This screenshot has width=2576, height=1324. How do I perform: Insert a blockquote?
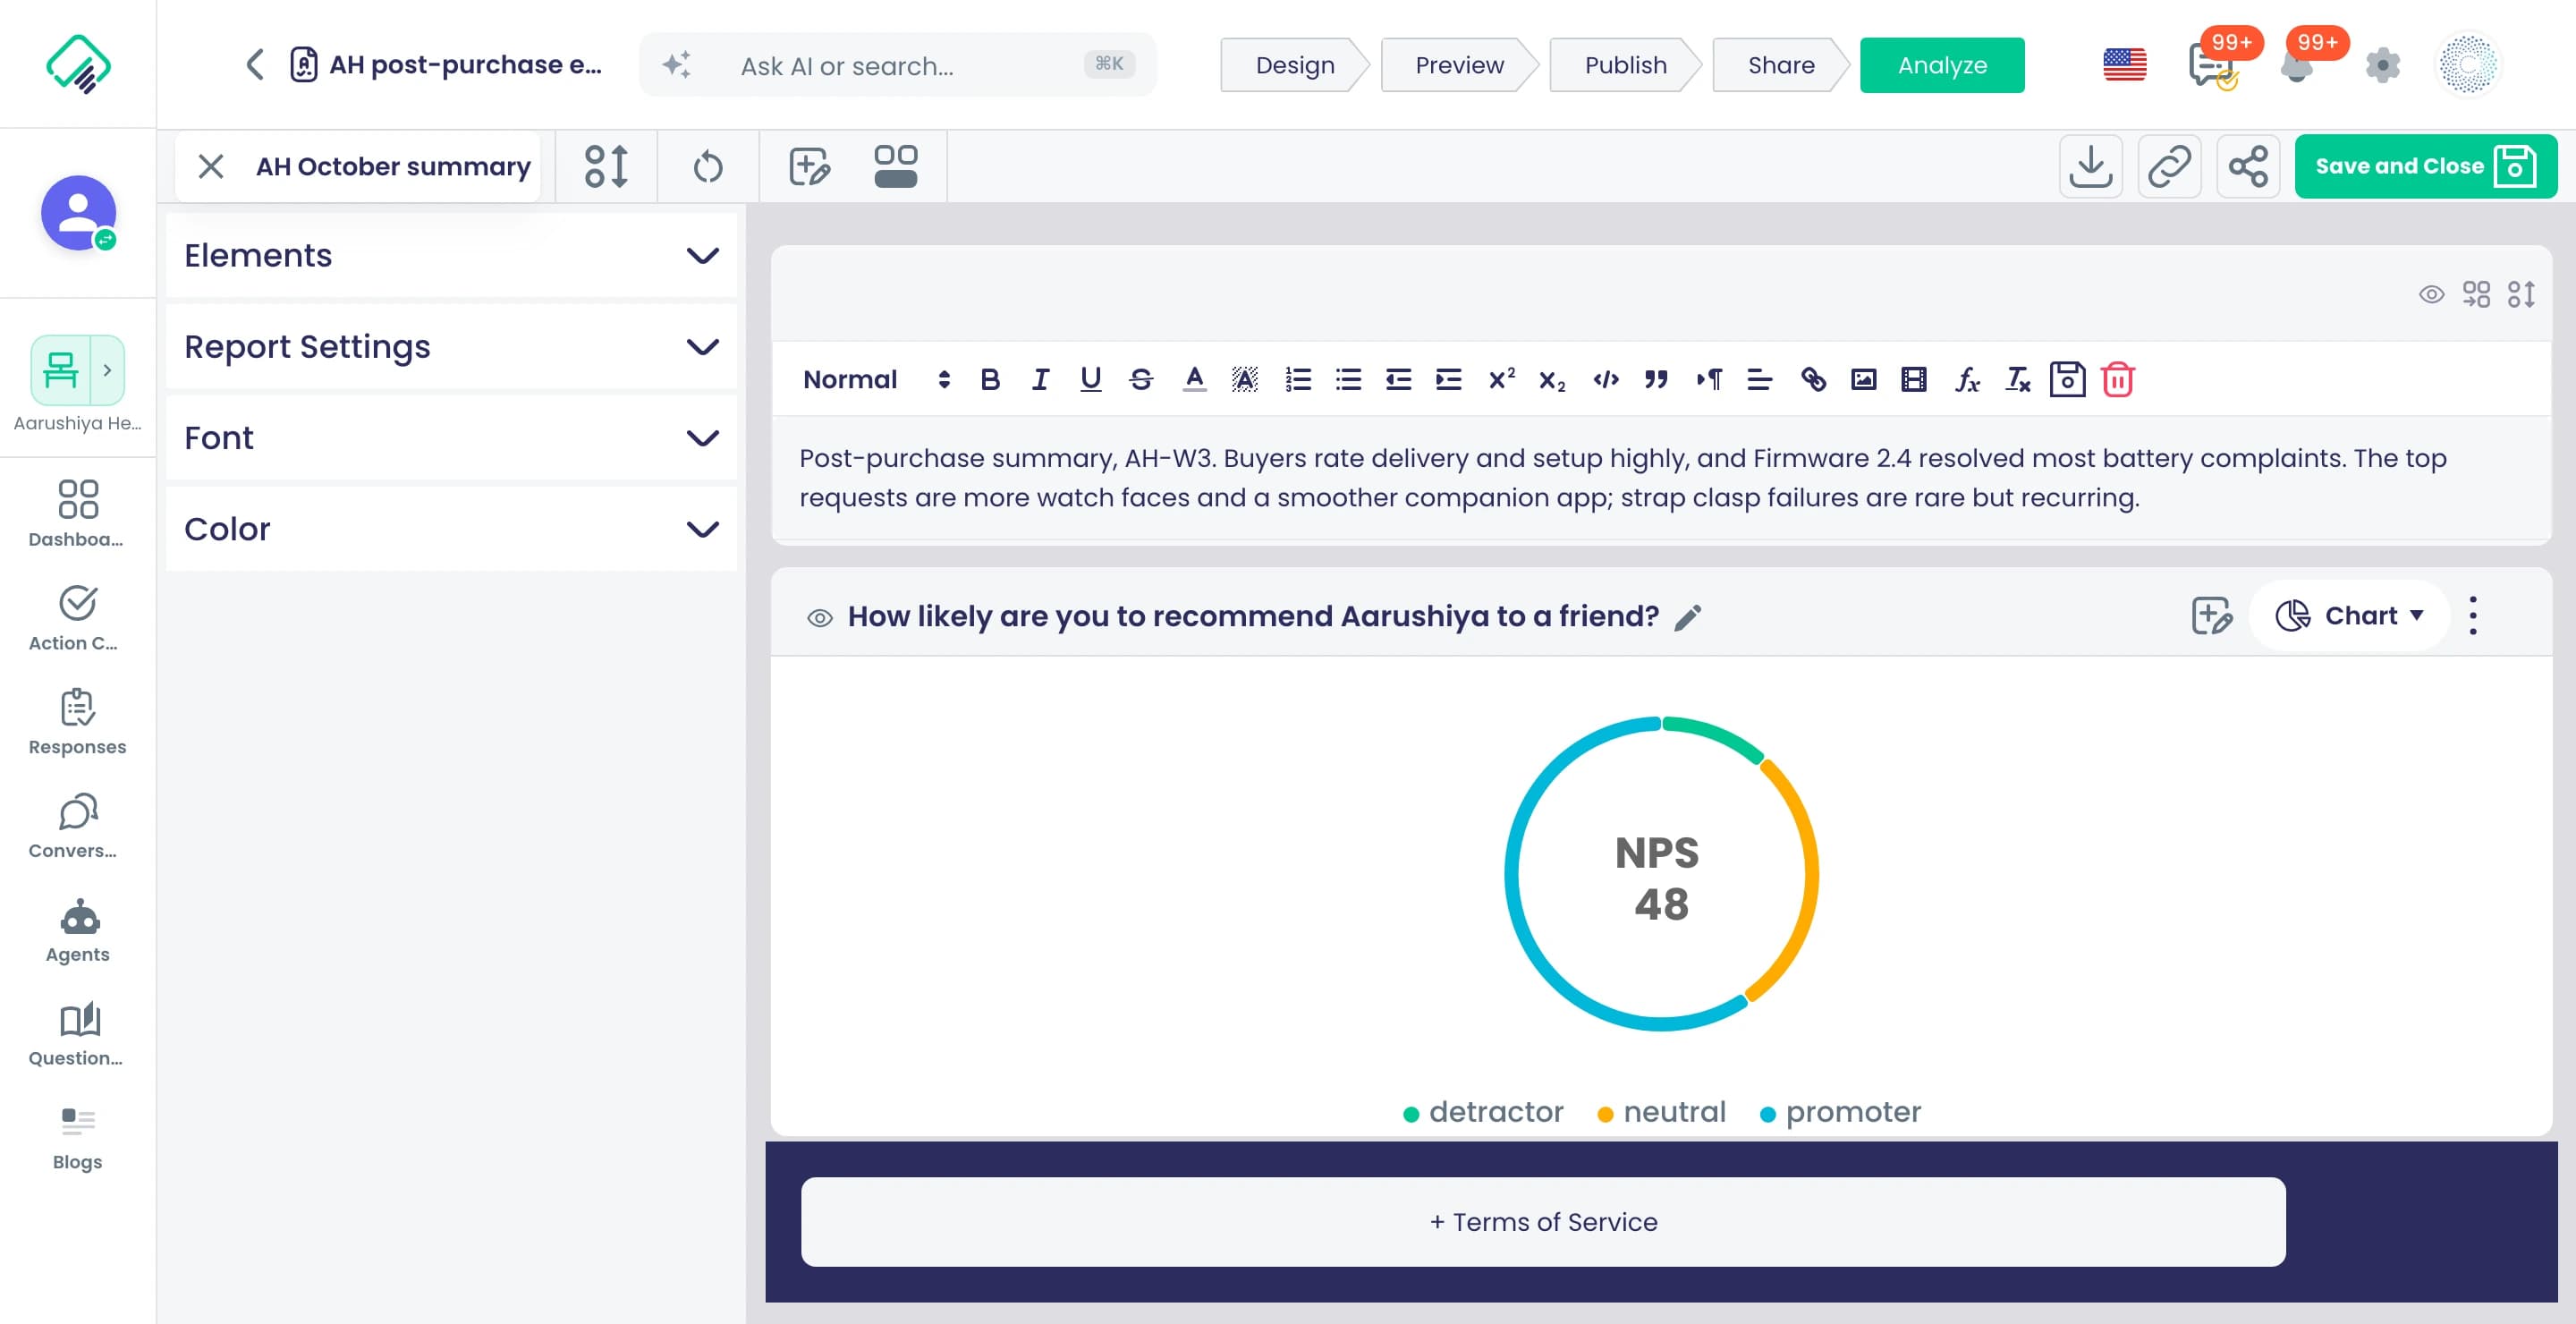click(1656, 380)
